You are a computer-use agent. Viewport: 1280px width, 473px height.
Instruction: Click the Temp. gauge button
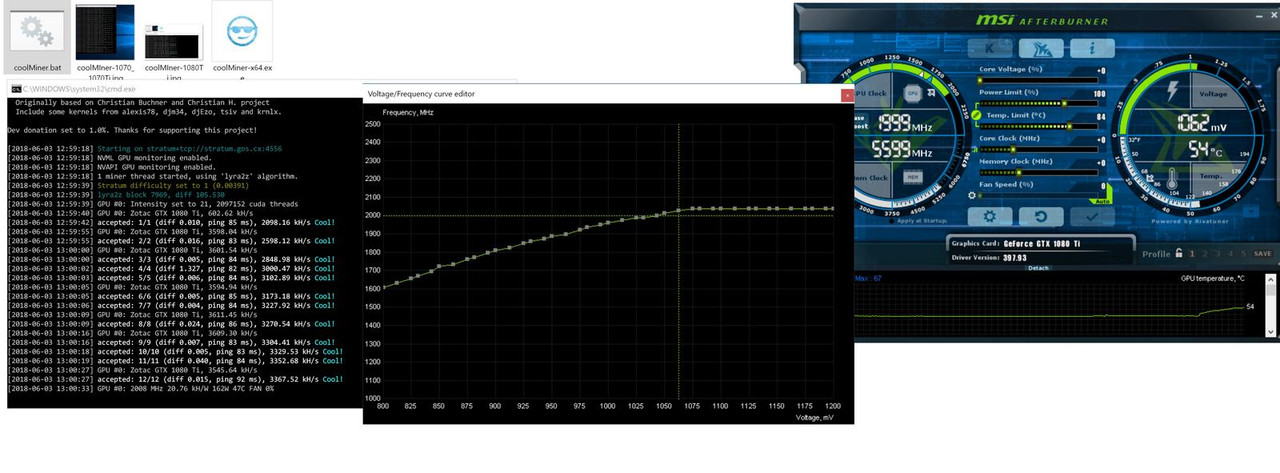pos(1211,176)
